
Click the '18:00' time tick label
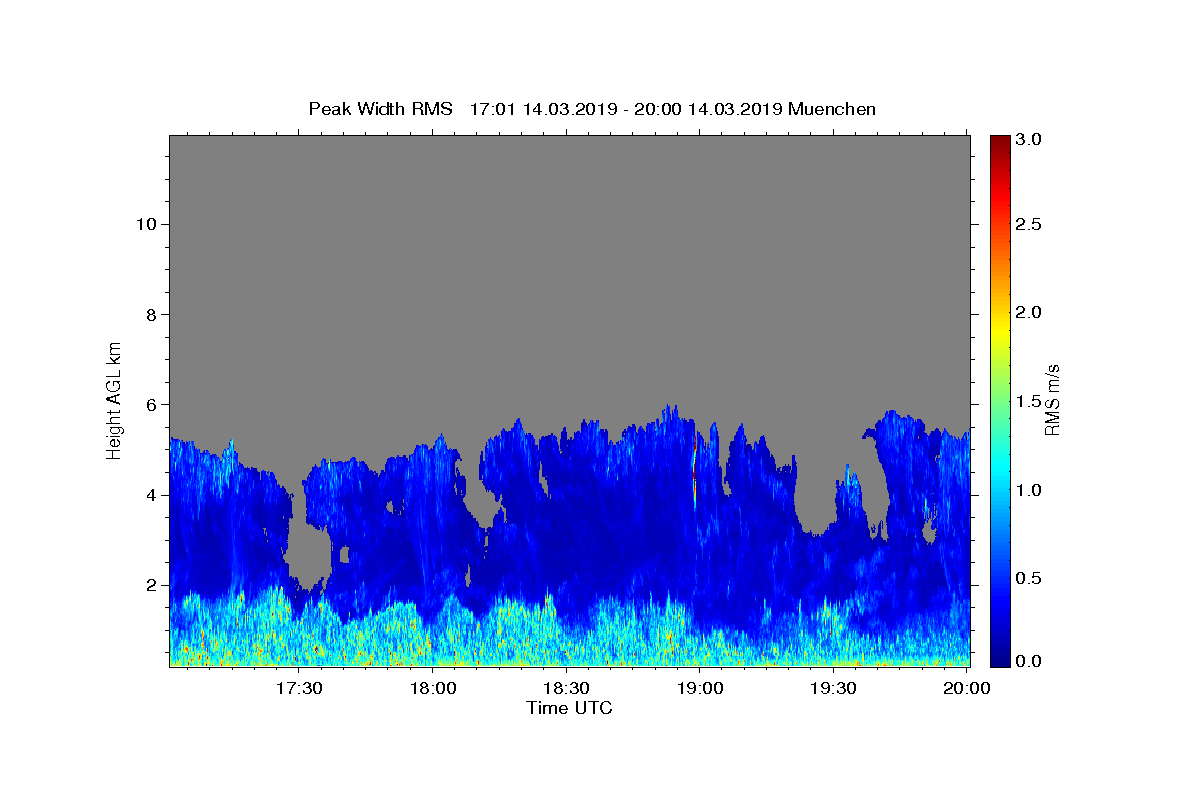click(434, 688)
